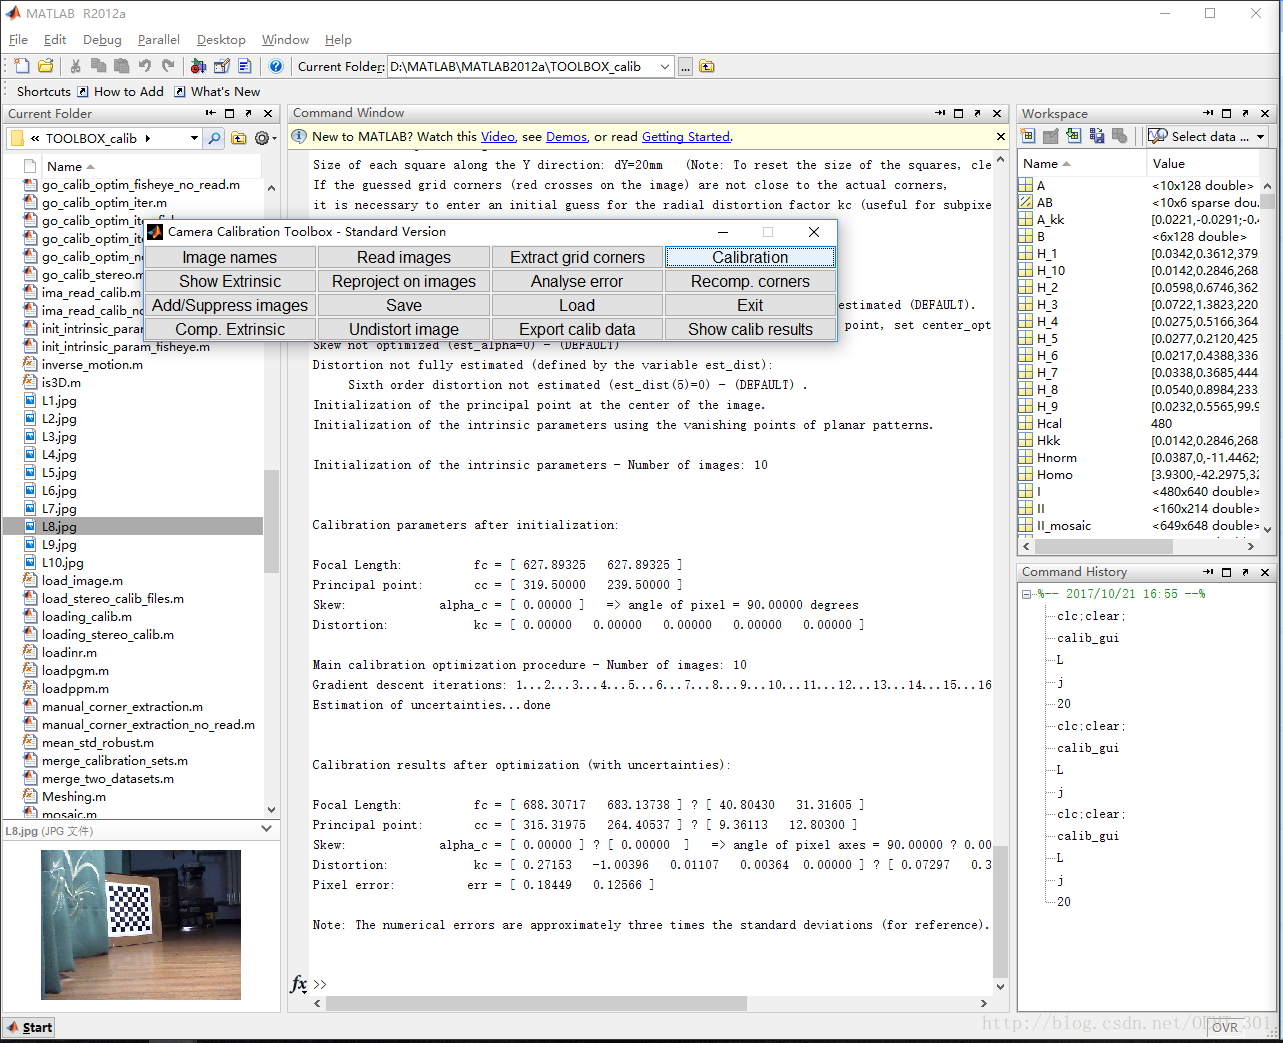
Task: Click the fx function browser icon
Action: 299,984
